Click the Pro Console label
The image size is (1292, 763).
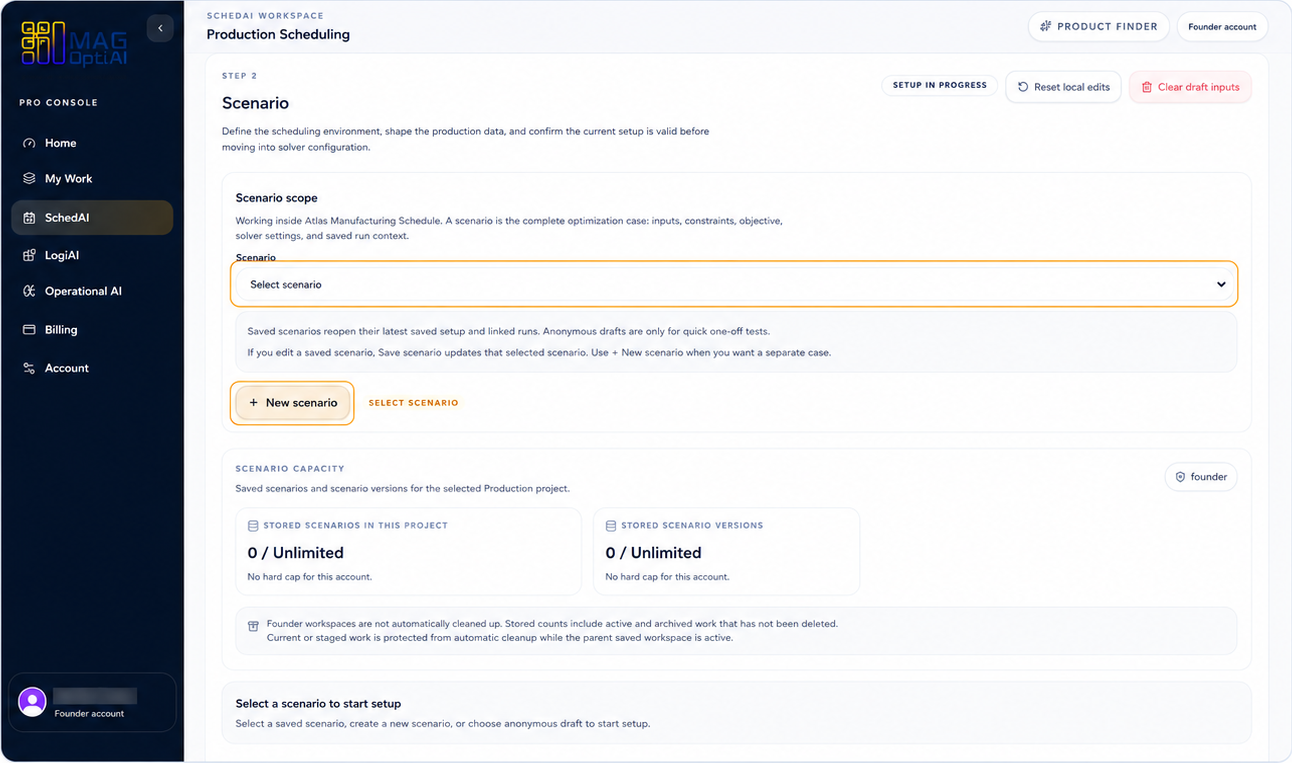[x=58, y=103]
